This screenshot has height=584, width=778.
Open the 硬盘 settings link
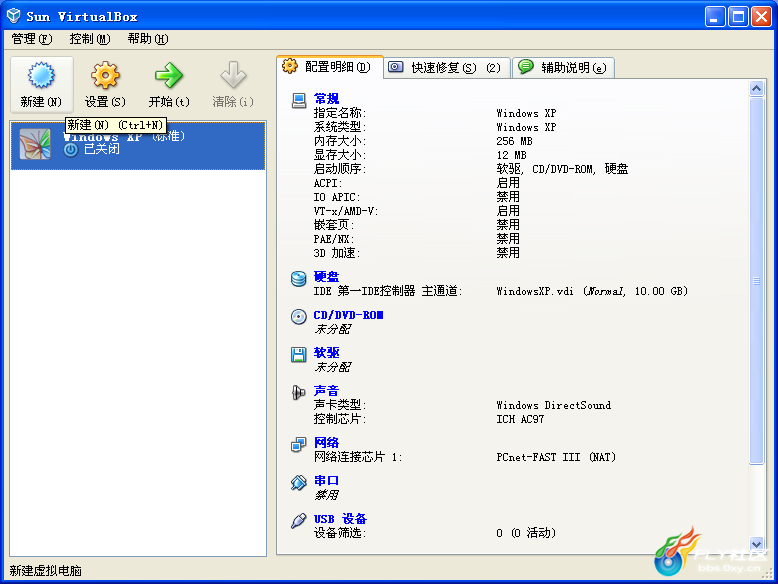pyautogui.click(x=326, y=276)
